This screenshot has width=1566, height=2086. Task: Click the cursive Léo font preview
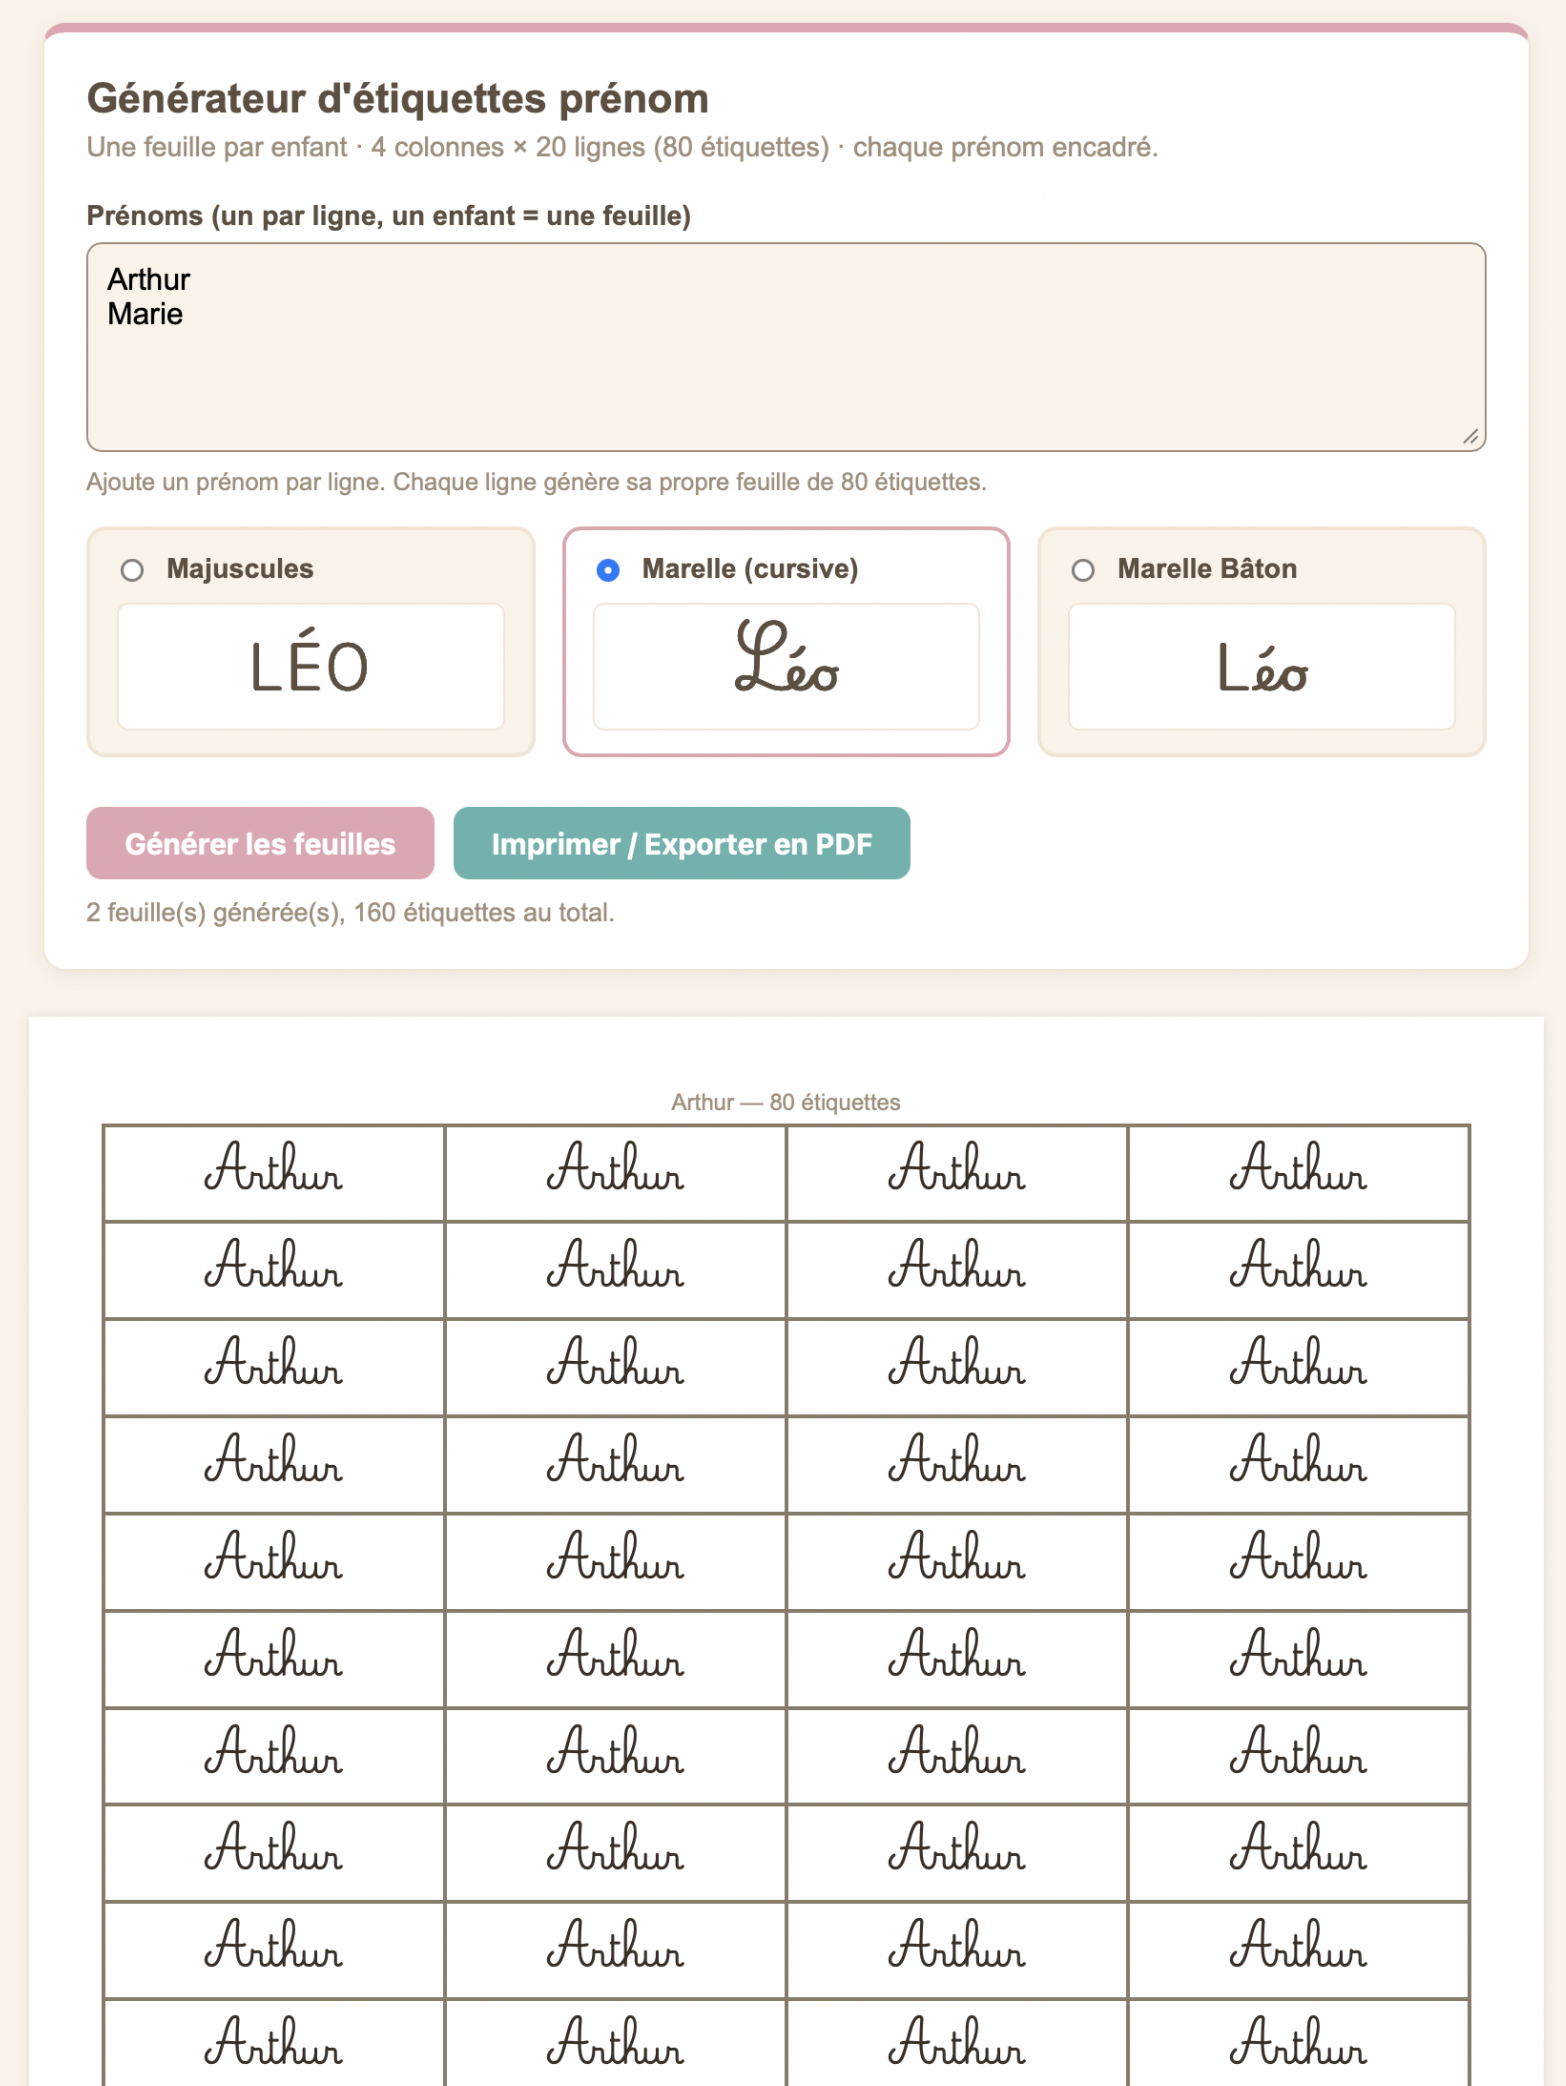tap(786, 667)
